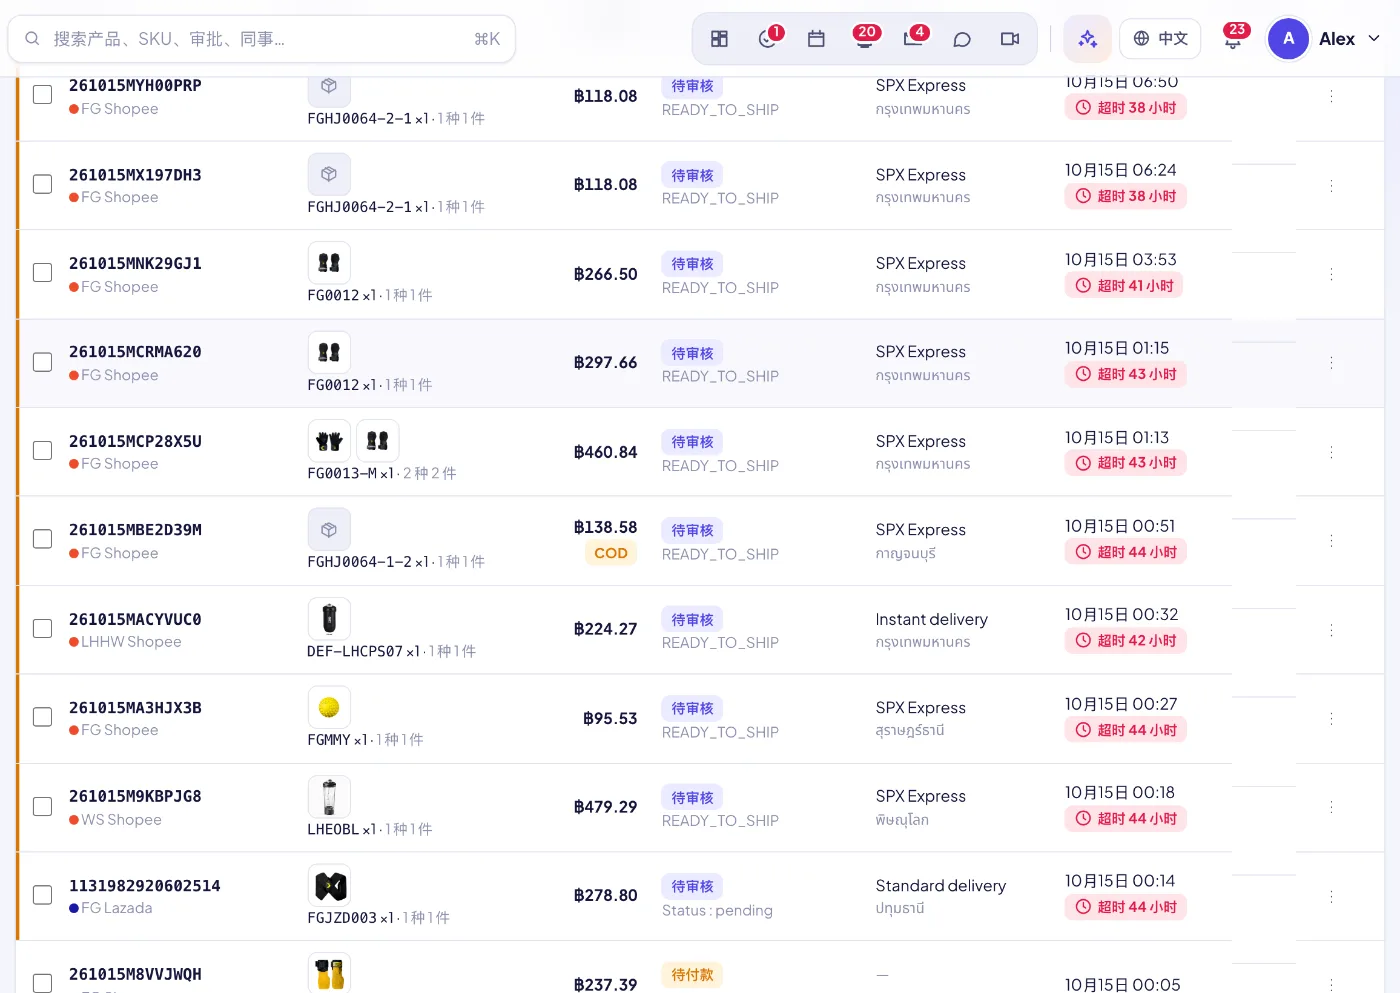Click the overdue 41 hours badge
Screen dimensions: 1400x993
coord(1125,286)
